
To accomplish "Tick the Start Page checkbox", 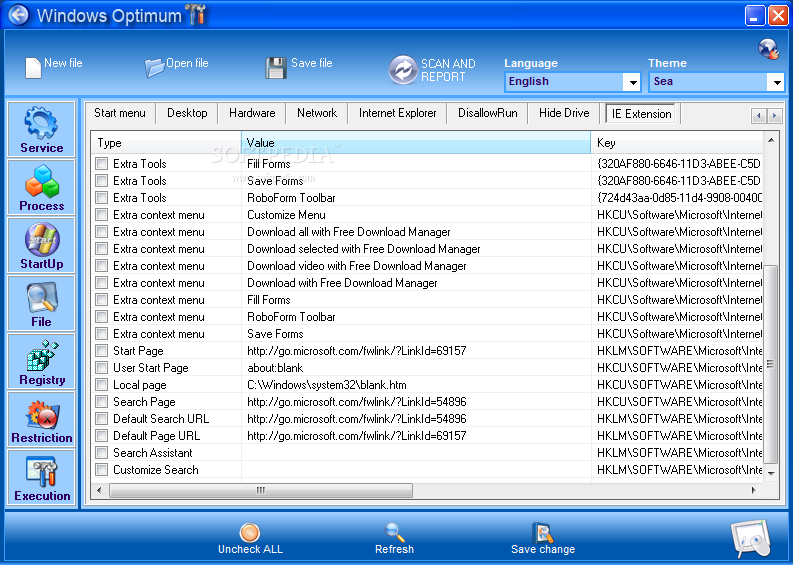I will [102, 351].
